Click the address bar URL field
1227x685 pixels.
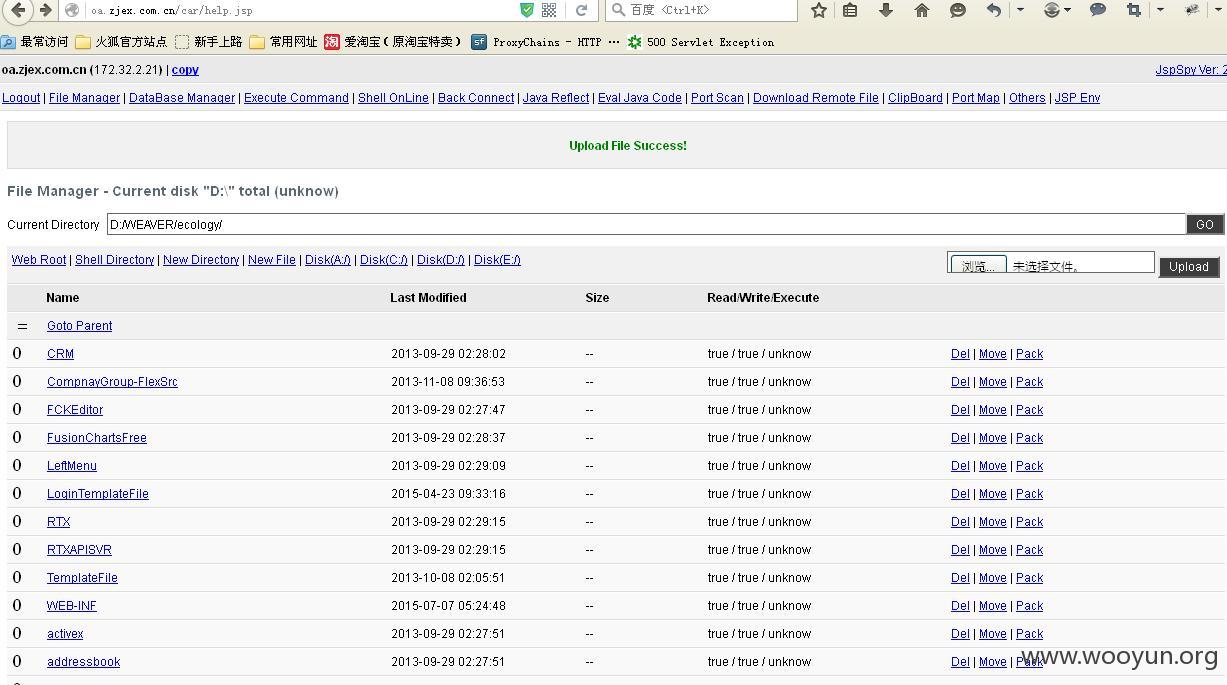pyautogui.click(x=300, y=10)
